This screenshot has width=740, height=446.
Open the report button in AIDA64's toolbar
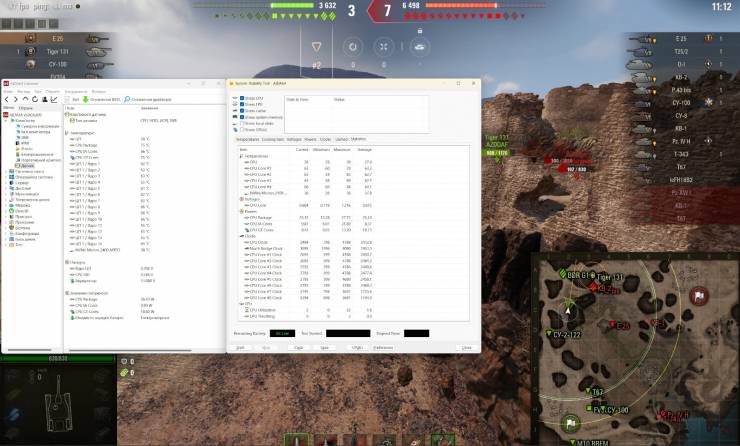point(72,100)
